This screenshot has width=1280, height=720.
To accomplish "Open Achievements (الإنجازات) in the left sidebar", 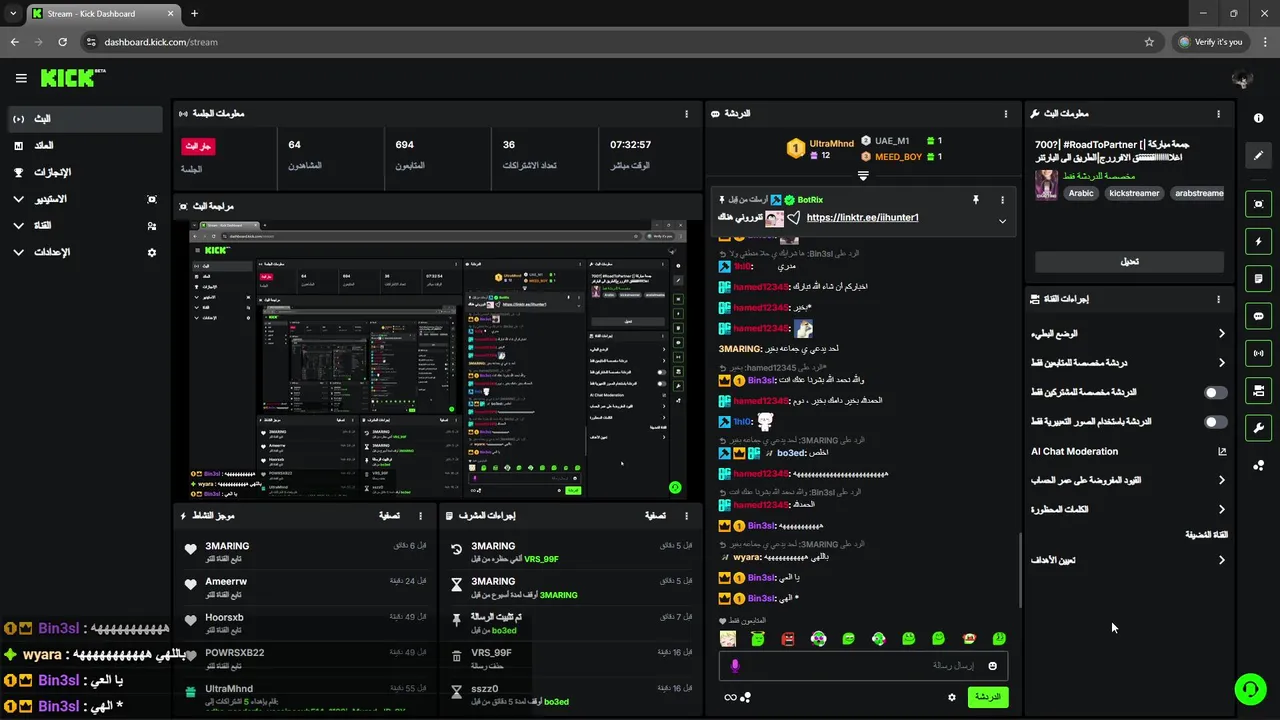I will pos(84,172).
